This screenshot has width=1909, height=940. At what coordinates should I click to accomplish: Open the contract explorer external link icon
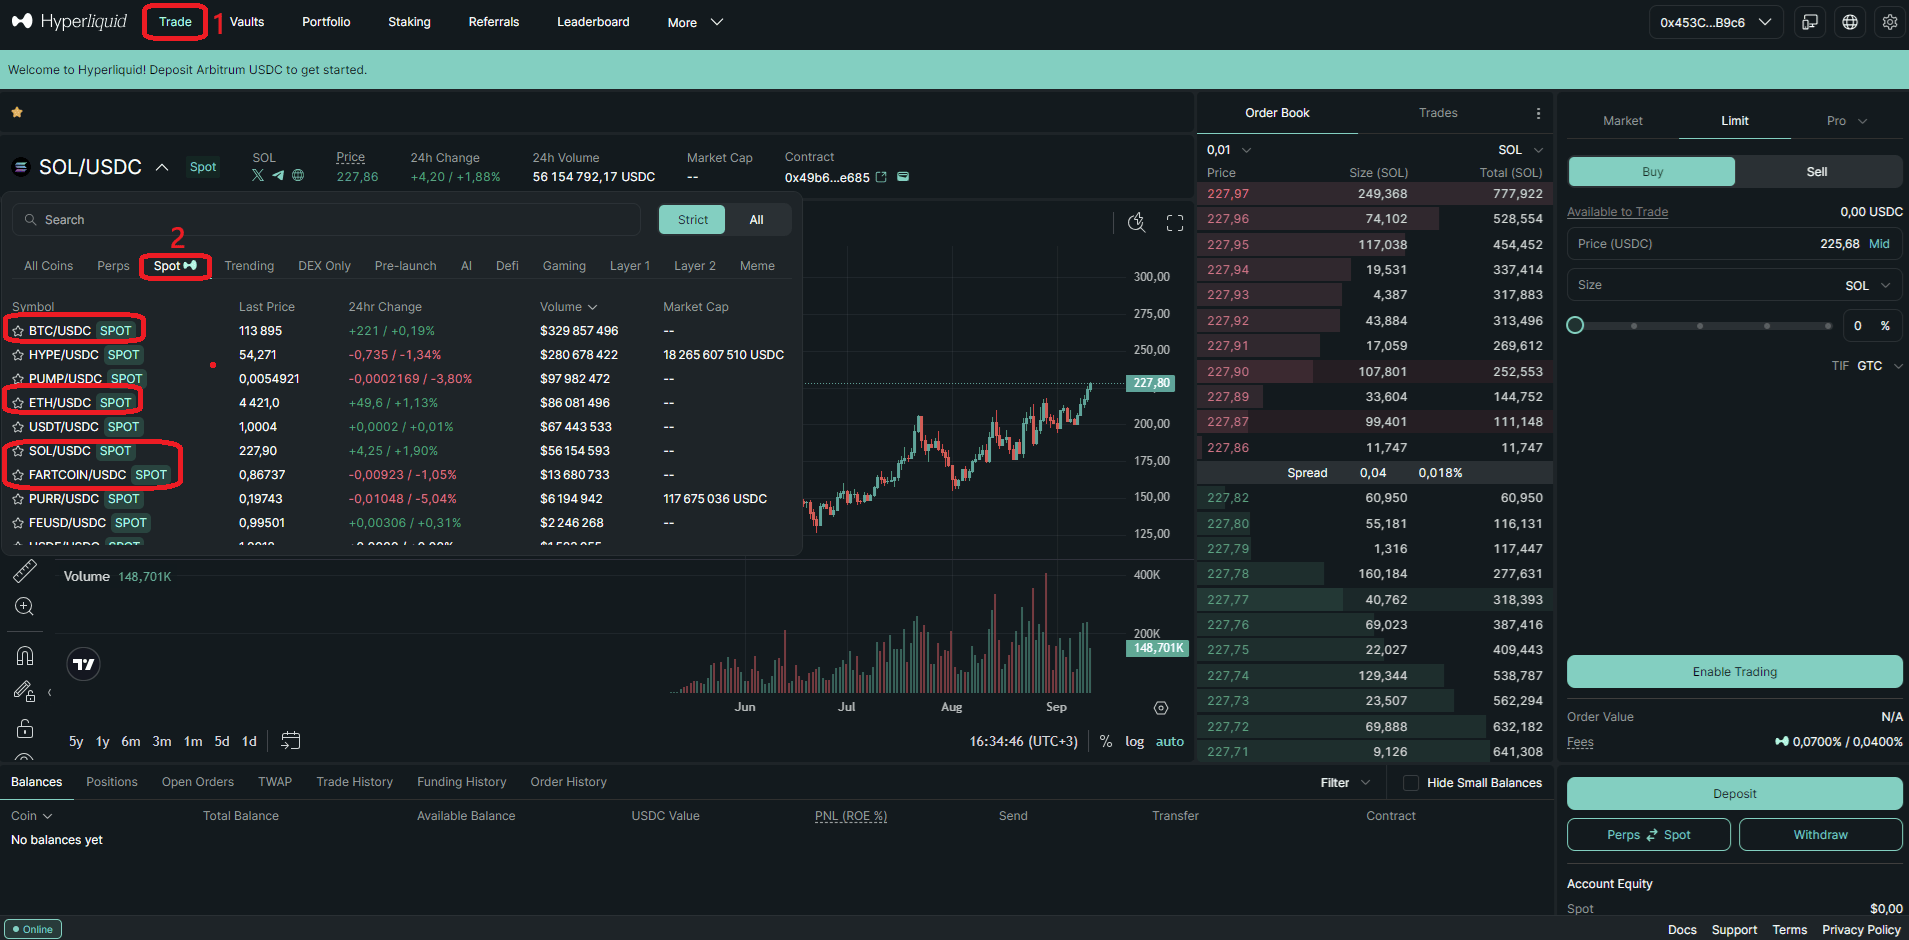coord(881,177)
